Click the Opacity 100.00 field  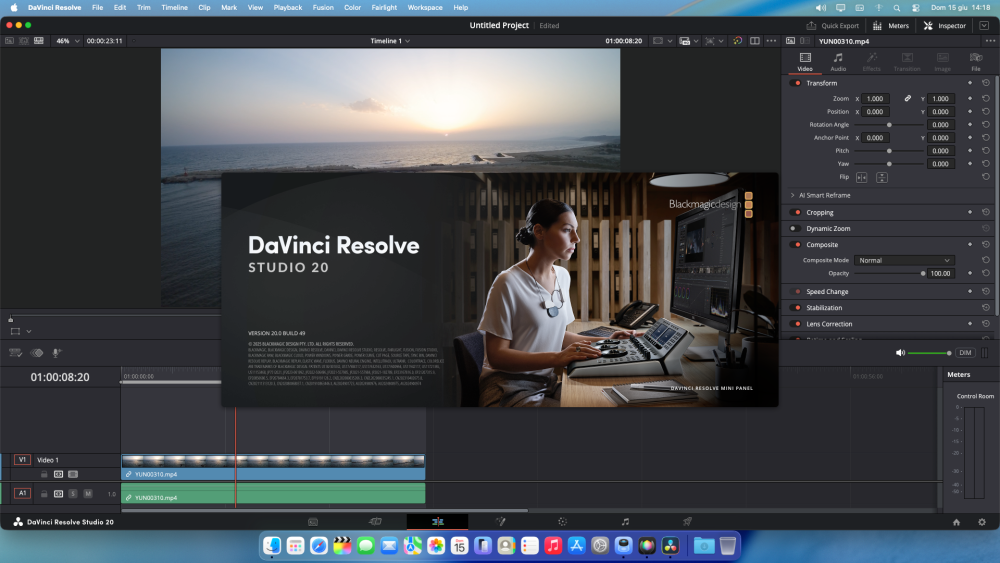tap(941, 273)
